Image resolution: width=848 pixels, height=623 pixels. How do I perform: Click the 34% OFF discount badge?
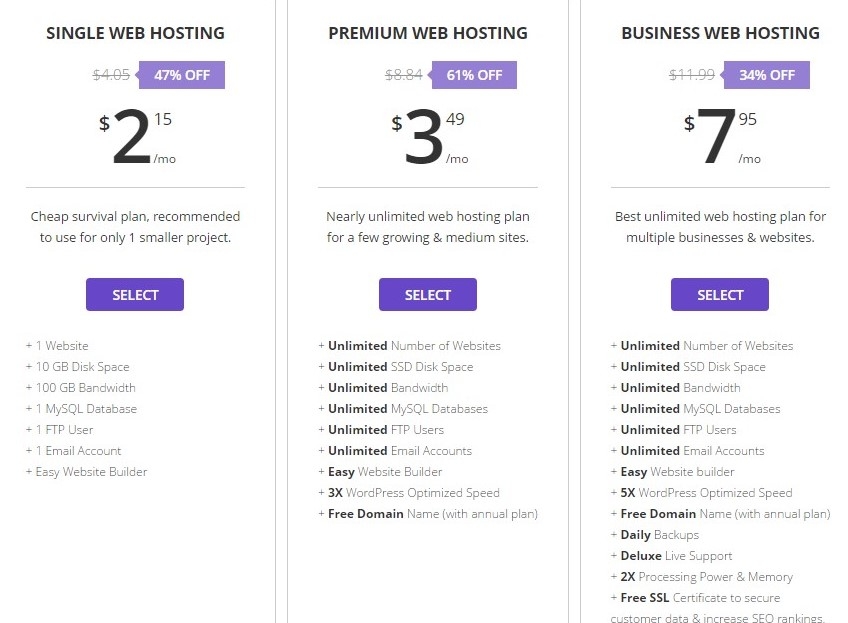pyautogui.click(x=766, y=75)
